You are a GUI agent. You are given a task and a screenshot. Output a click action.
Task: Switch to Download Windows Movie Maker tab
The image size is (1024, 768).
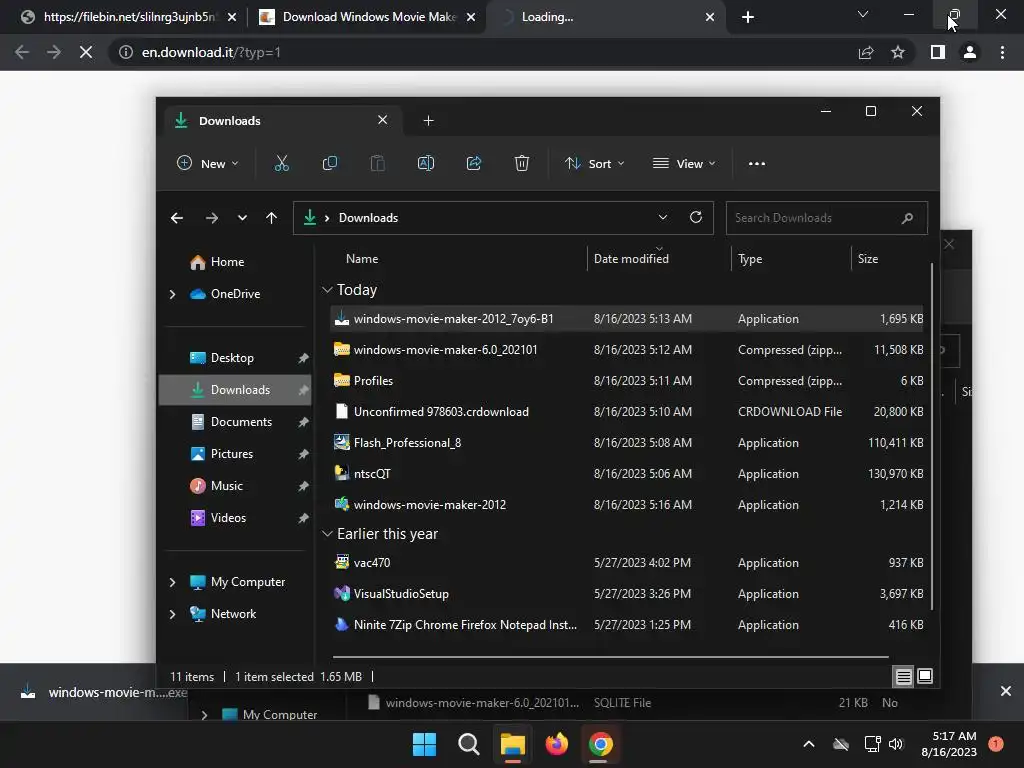(368, 17)
